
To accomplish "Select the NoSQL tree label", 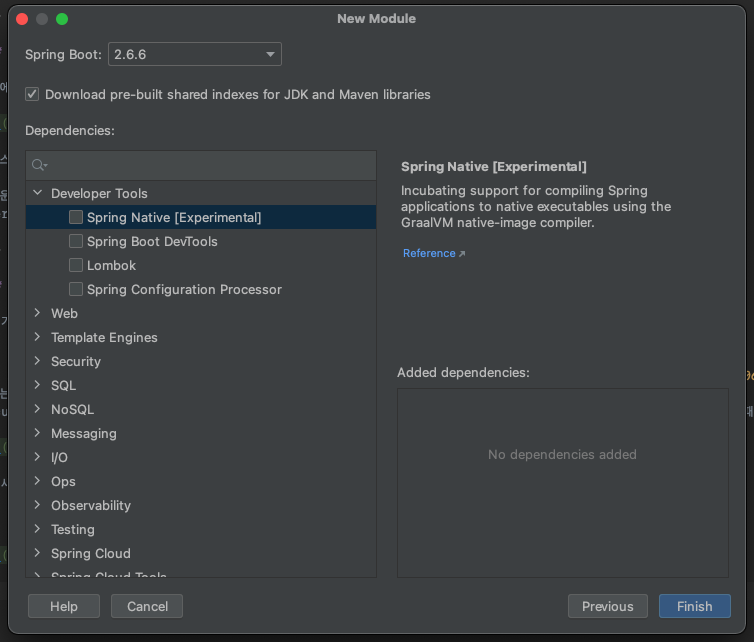I will (73, 410).
